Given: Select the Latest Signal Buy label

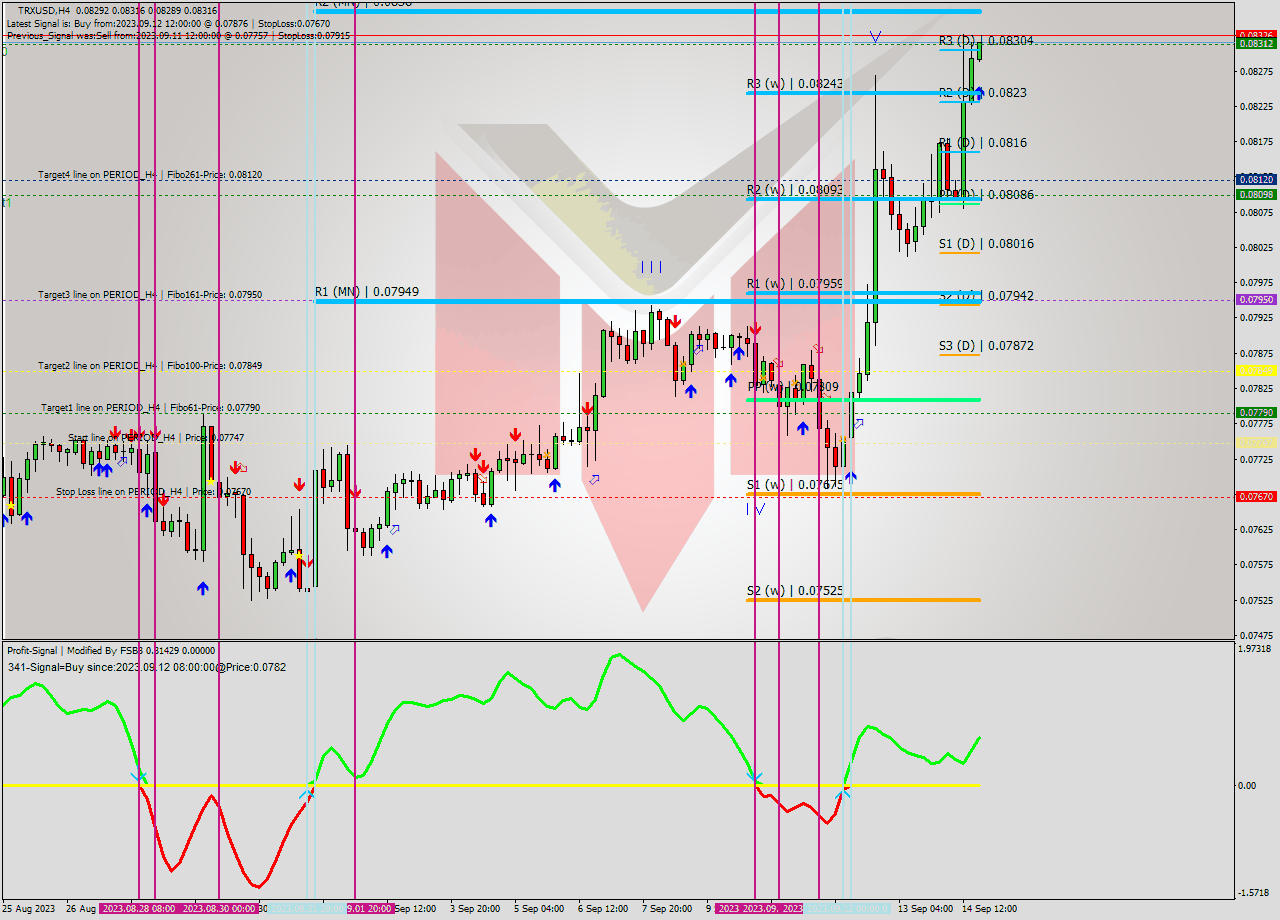Looking at the screenshot, I should [168, 22].
